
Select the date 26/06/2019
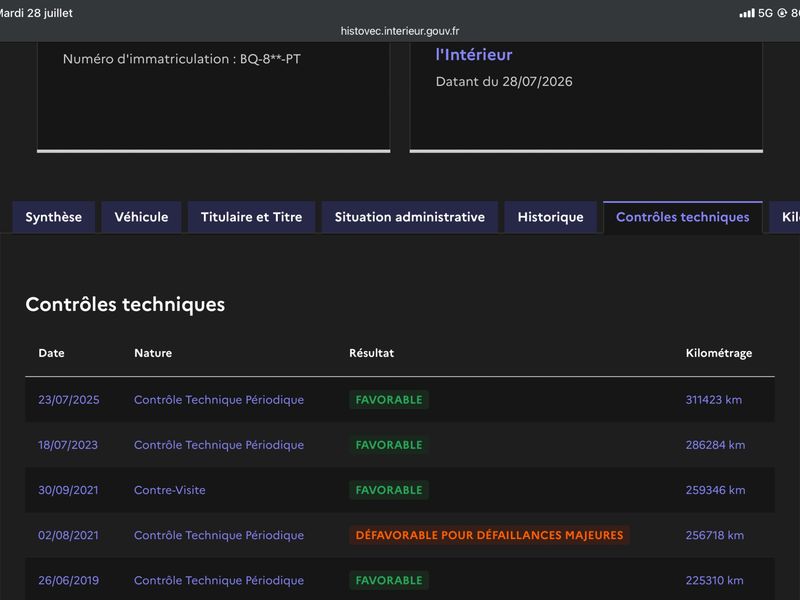(68, 581)
